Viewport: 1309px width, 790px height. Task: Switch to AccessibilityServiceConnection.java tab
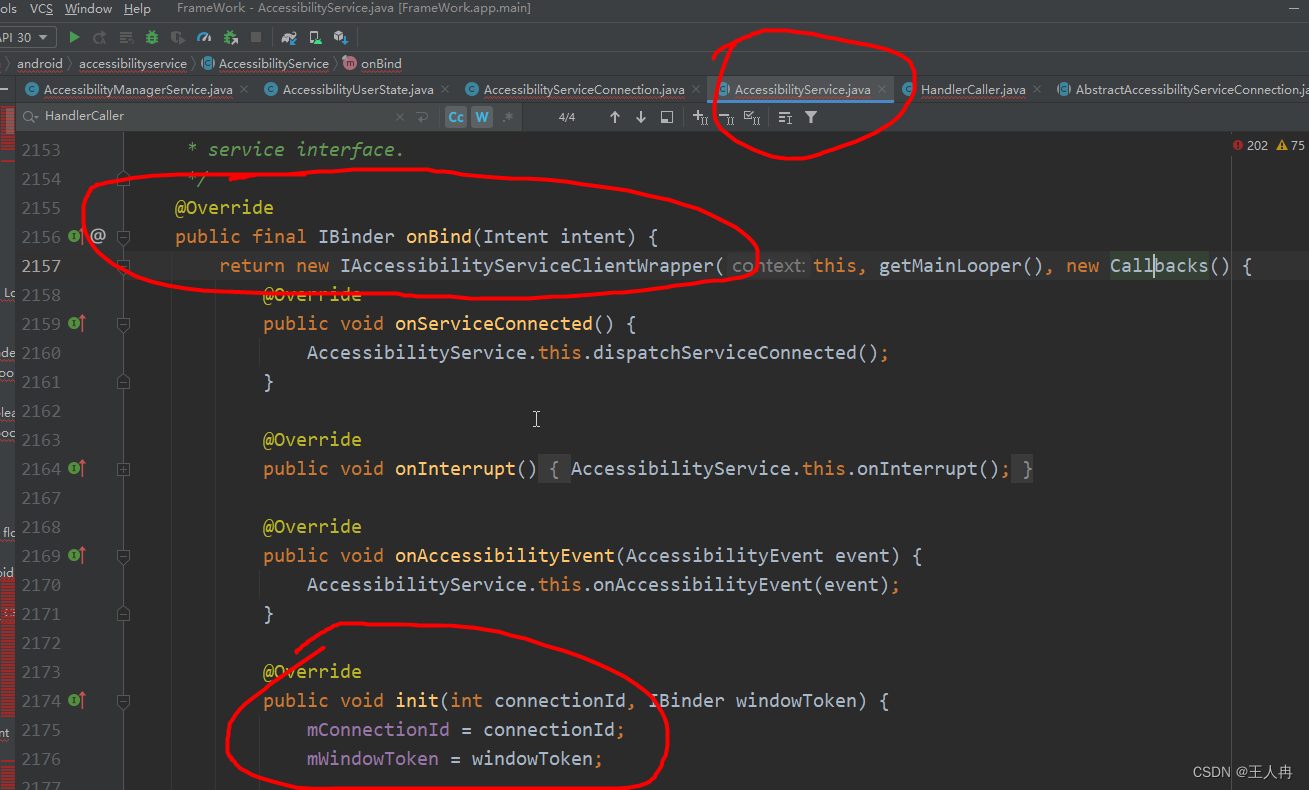(584, 90)
